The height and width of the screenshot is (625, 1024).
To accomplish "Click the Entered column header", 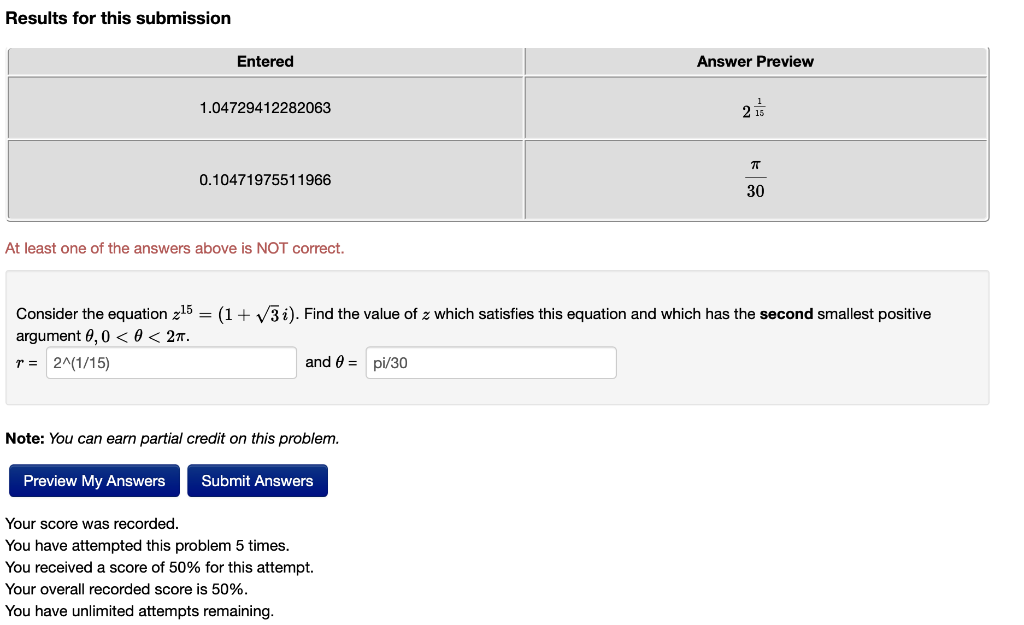I will click(265, 61).
